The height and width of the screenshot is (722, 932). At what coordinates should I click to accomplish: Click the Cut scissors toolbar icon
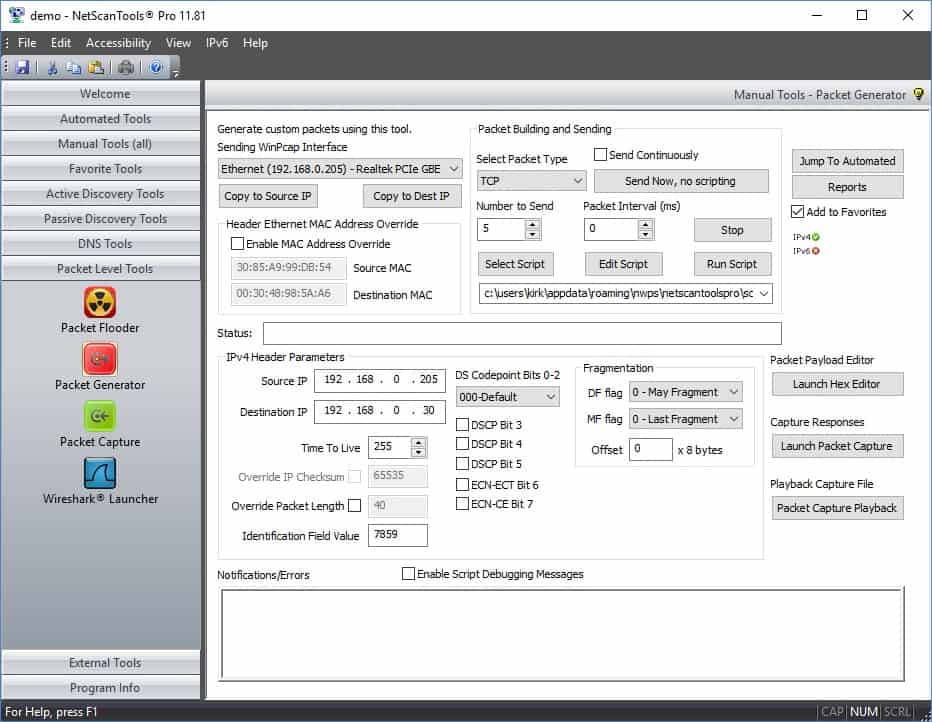click(x=52, y=68)
